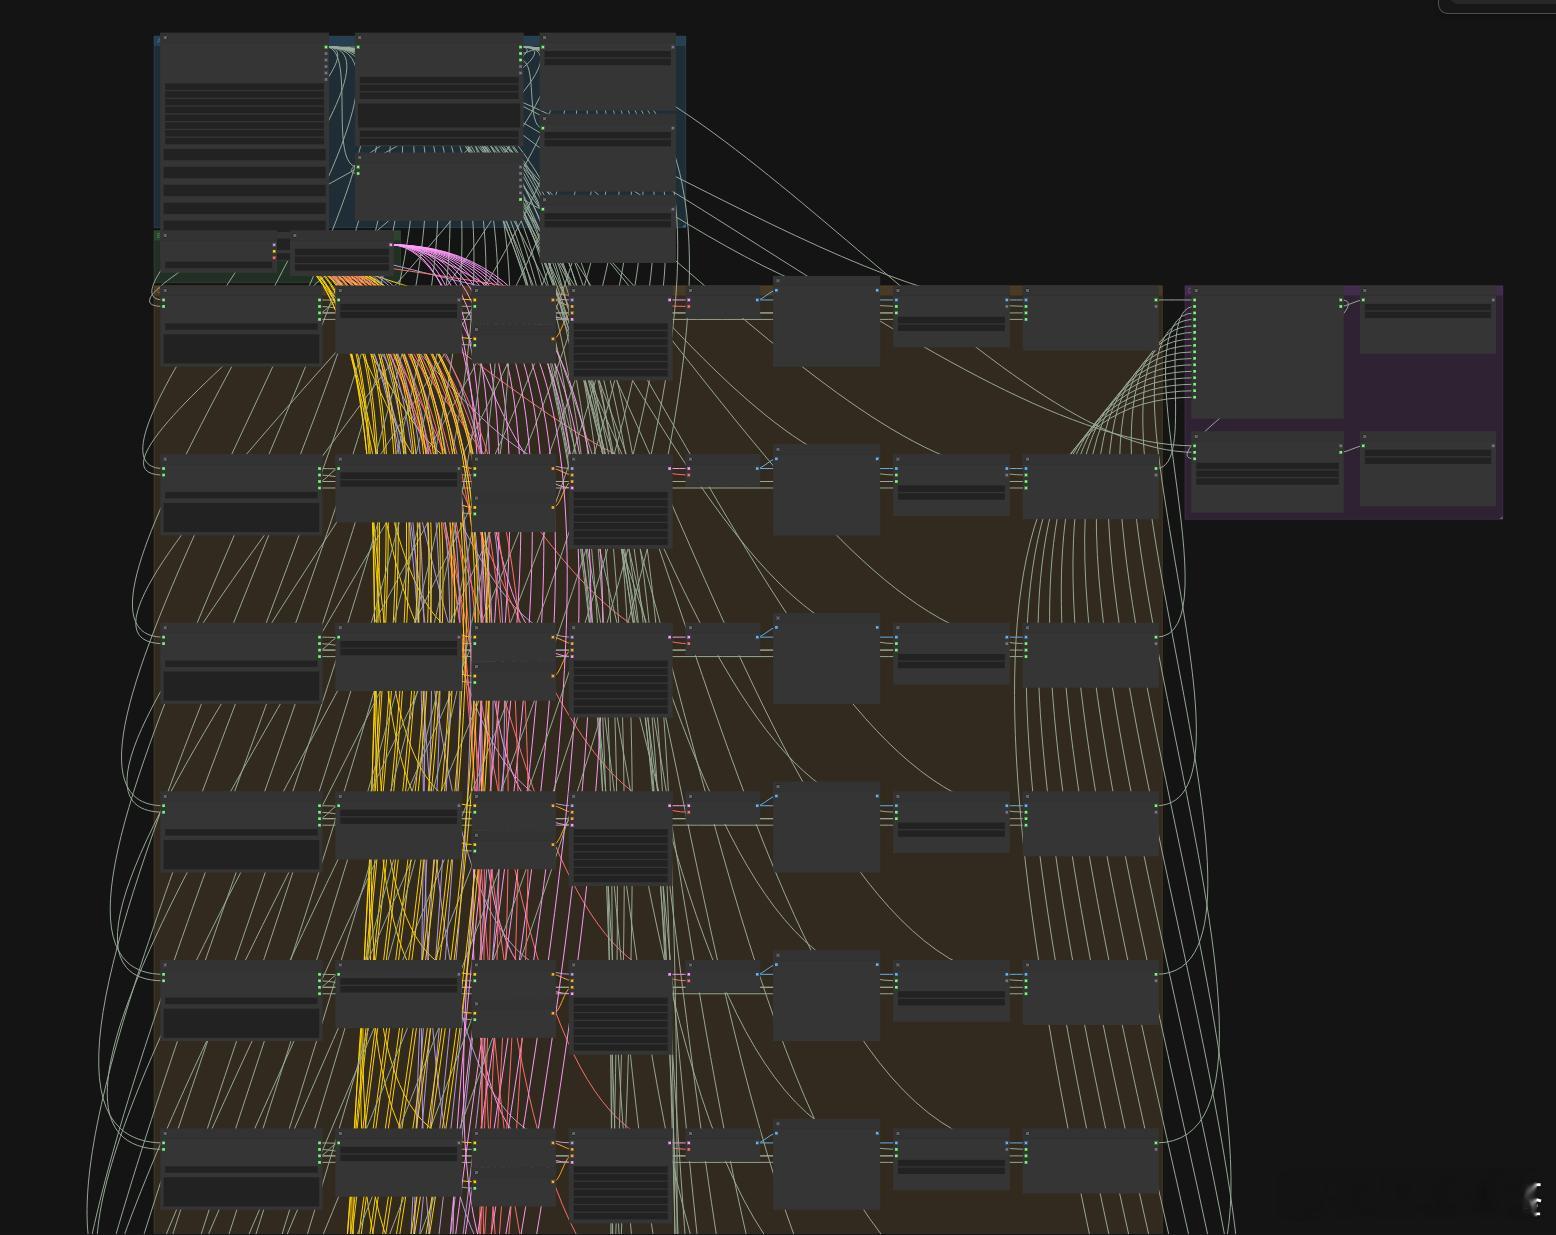Select the lower middle node in the blue group
The image size is (1556, 1235).
click(x=440, y=186)
